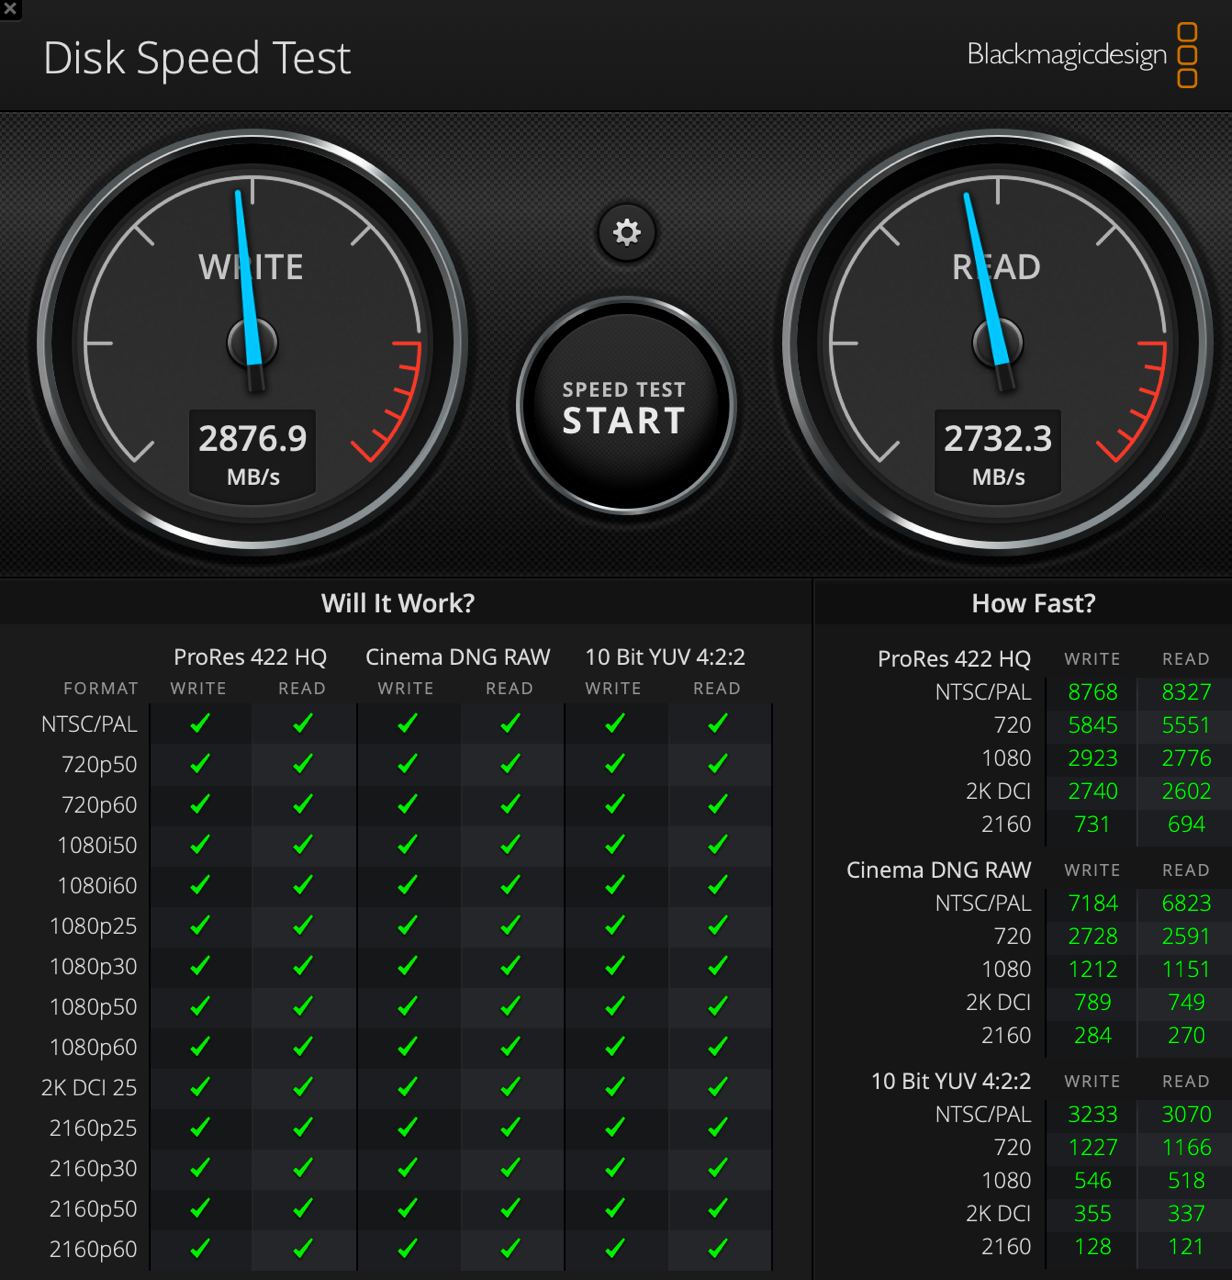
Task: Close the Disk Speed Test window
Action: [10, 8]
